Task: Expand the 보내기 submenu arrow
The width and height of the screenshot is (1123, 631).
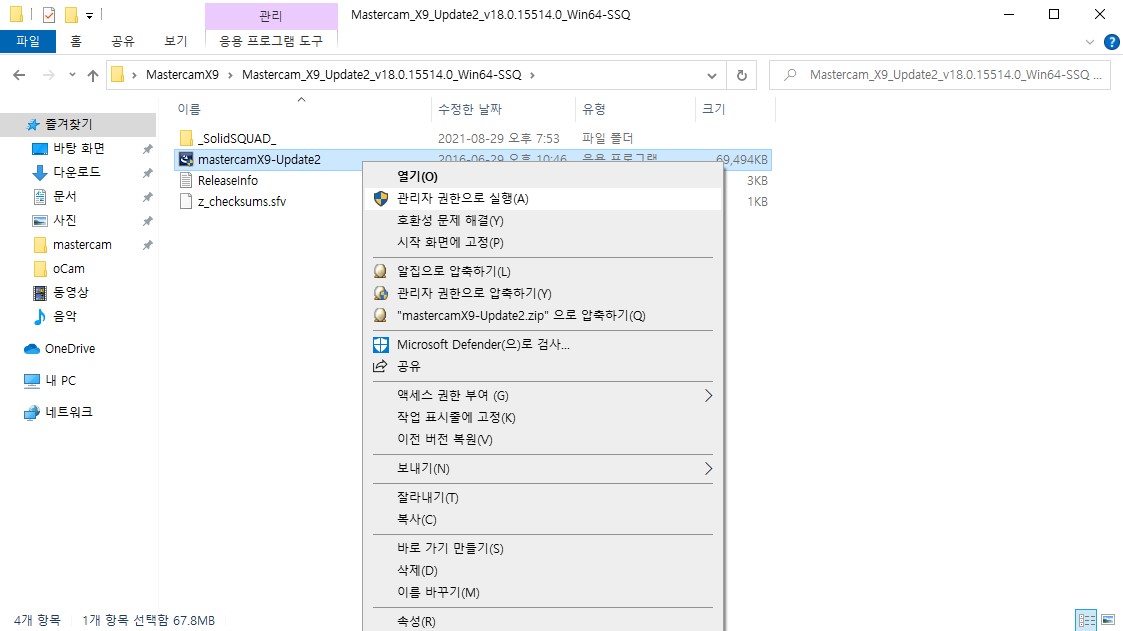Action: click(x=708, y=468)
